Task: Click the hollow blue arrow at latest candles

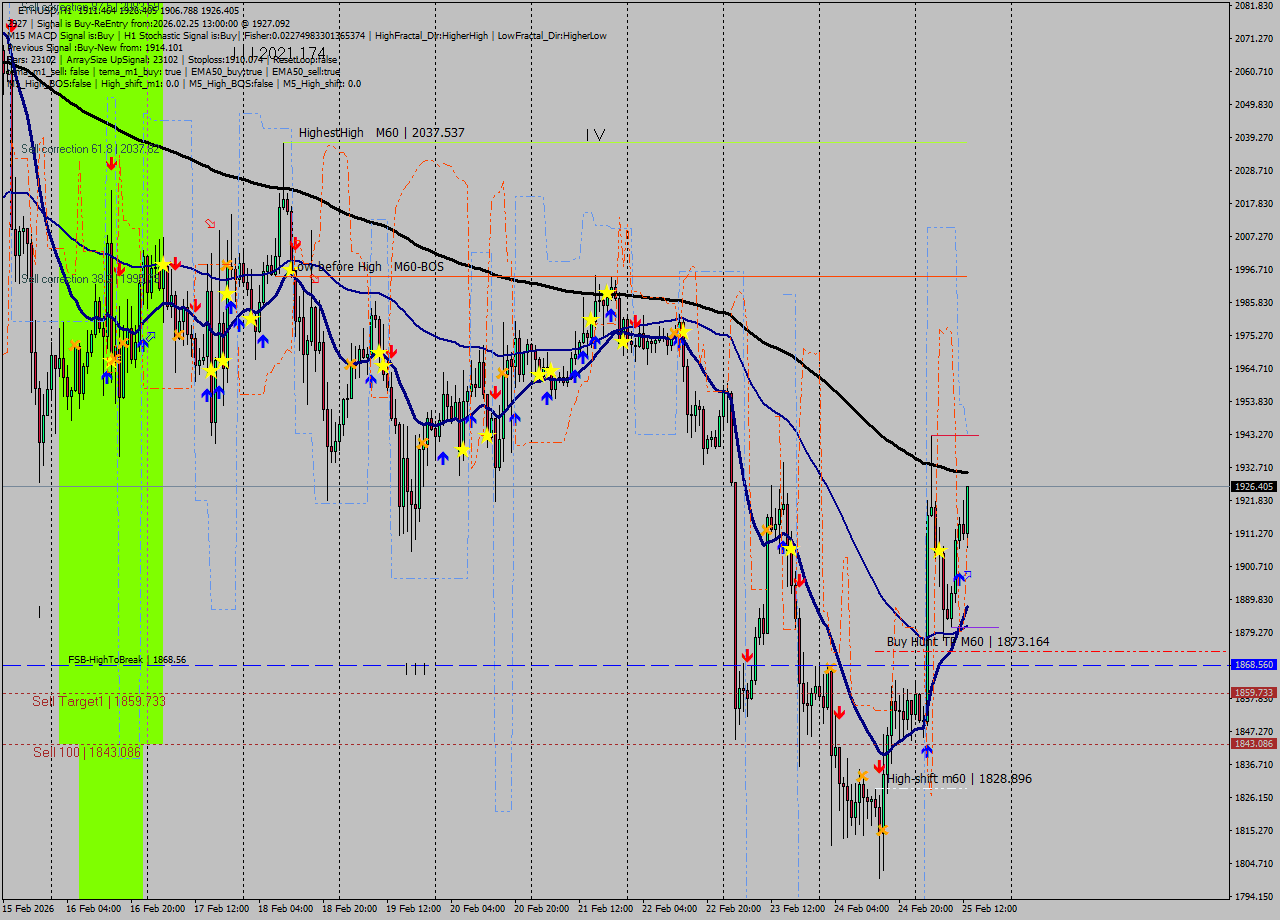Action: click(966, 576)
